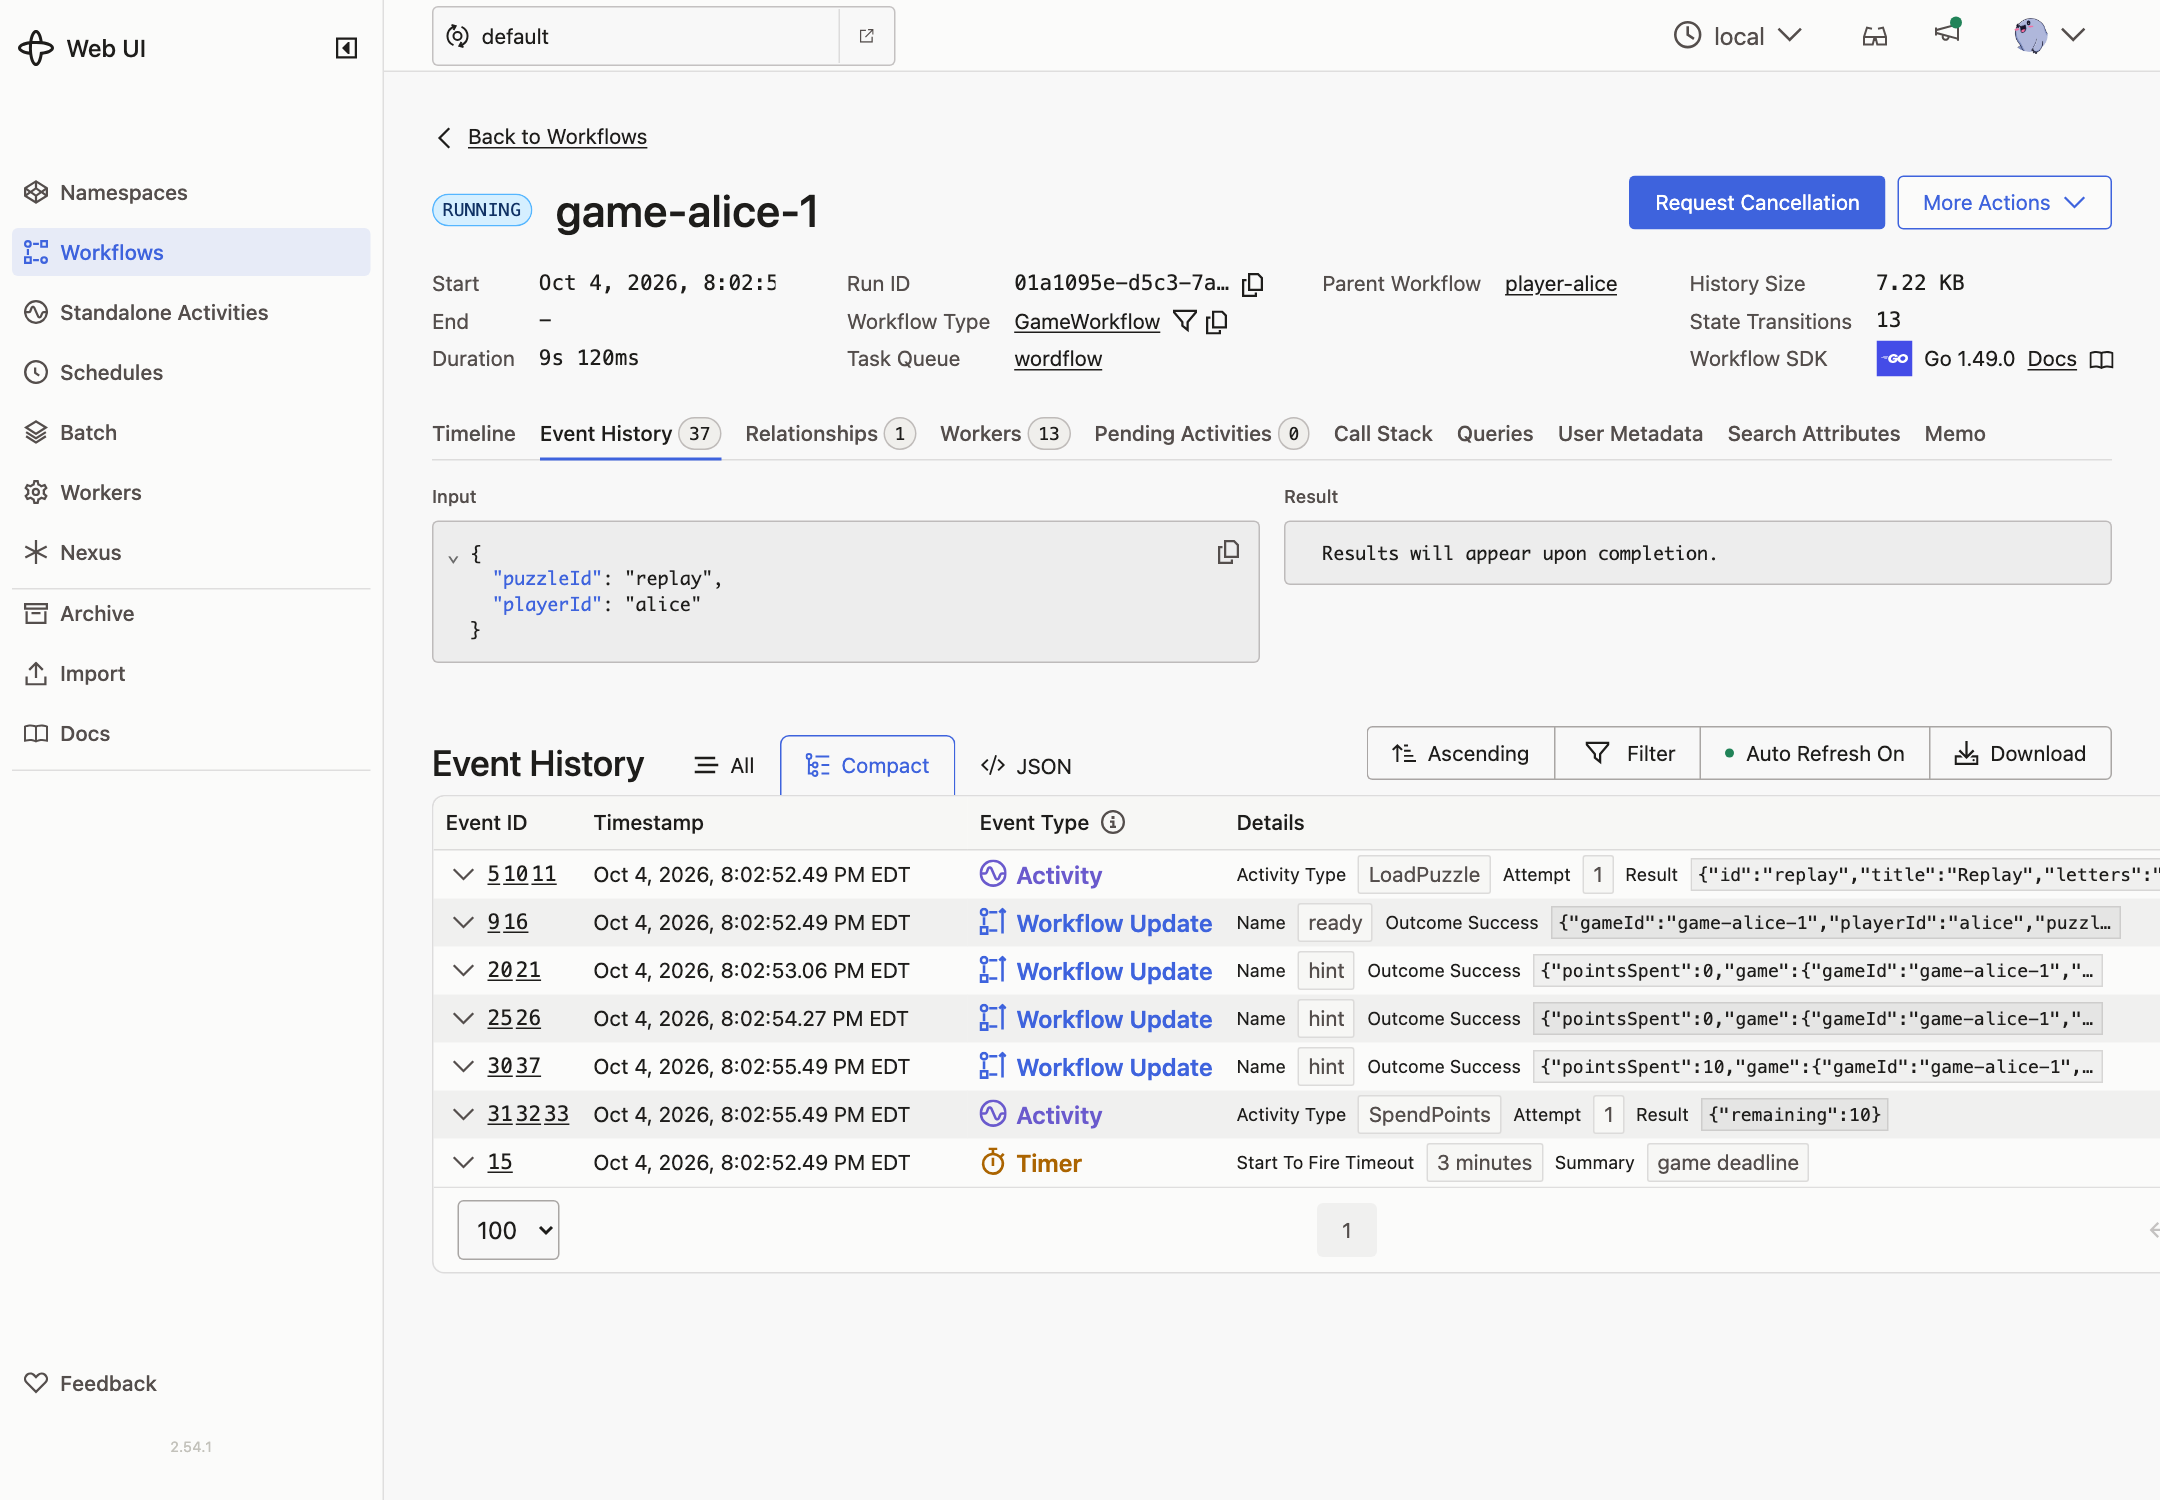Expand event row 30 37
Viewport: 2160px width, 1500px height.
(x=462, y=1066)
